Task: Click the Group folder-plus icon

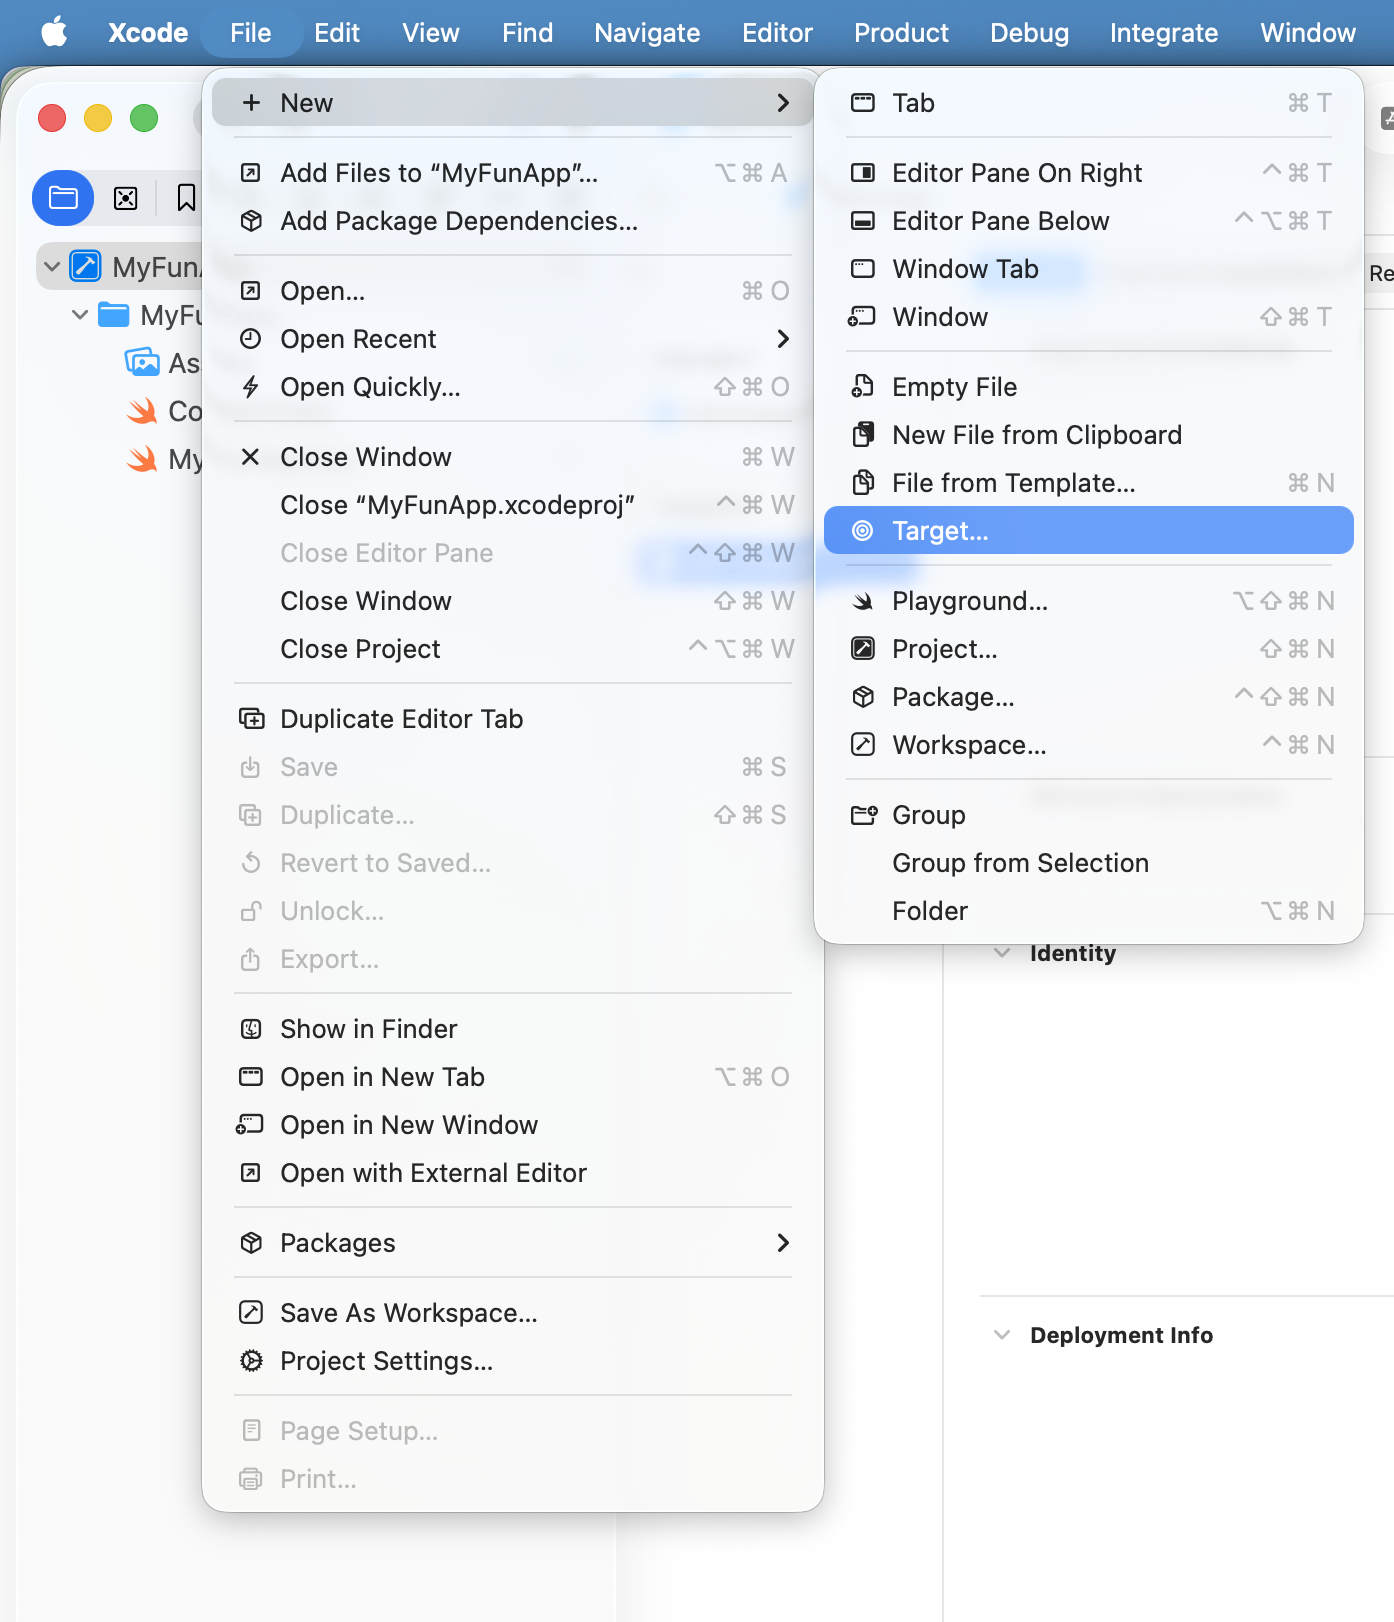Action: pyautogui.click(x=864, y=815)
